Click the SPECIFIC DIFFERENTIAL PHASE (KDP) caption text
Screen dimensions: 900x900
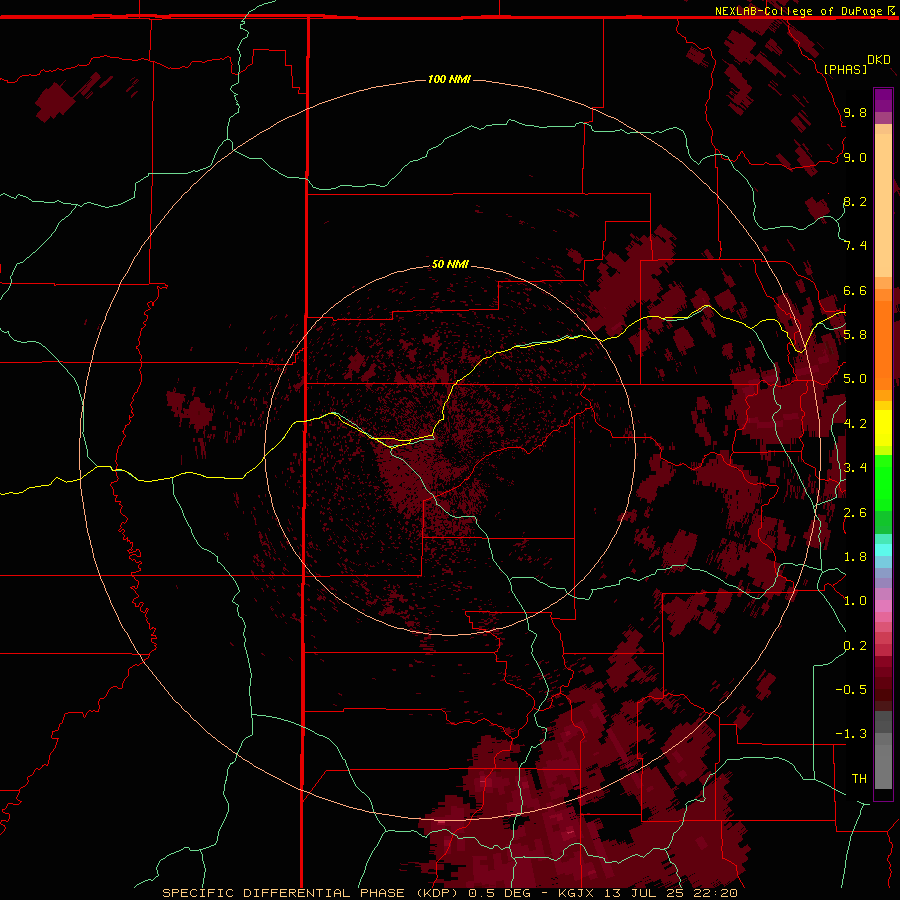click(x=310, y=893)
